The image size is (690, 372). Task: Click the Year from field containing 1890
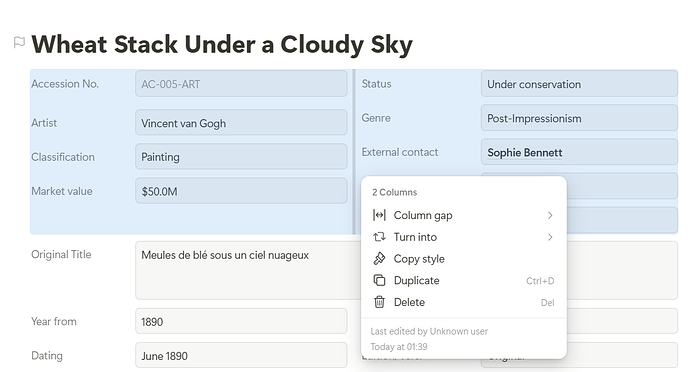[241, 321]
